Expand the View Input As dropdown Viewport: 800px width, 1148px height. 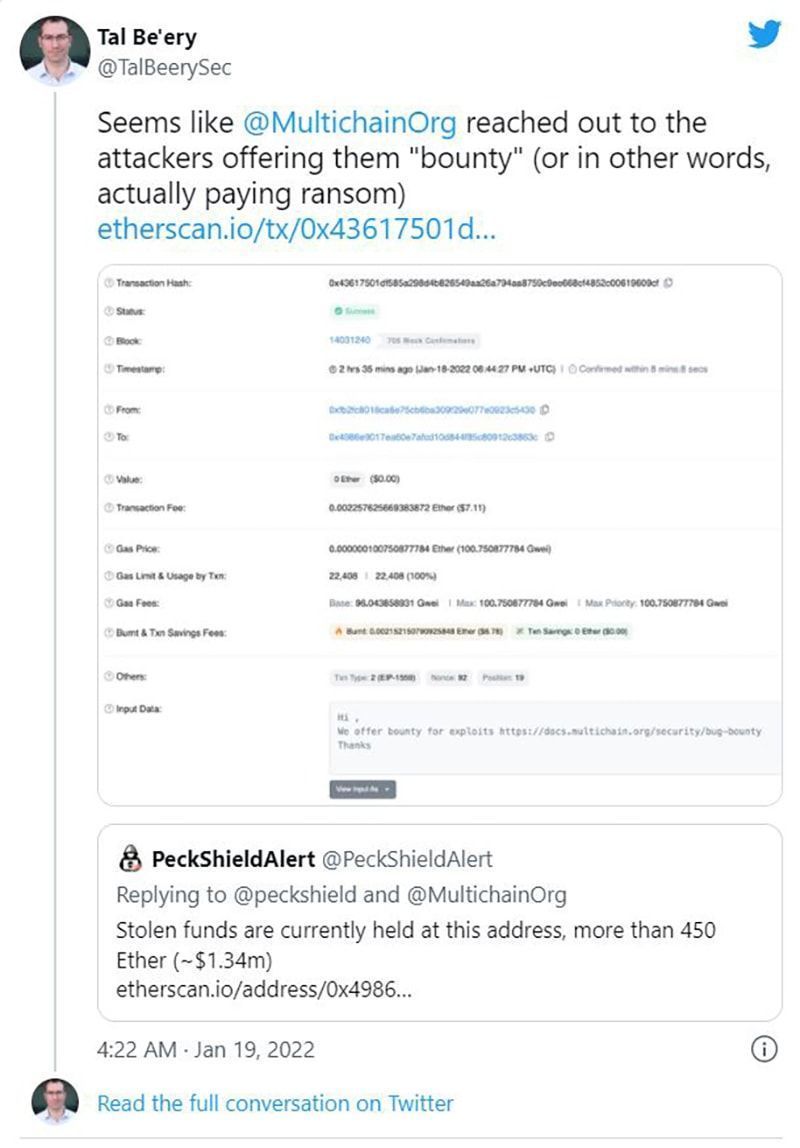[362, 789]
